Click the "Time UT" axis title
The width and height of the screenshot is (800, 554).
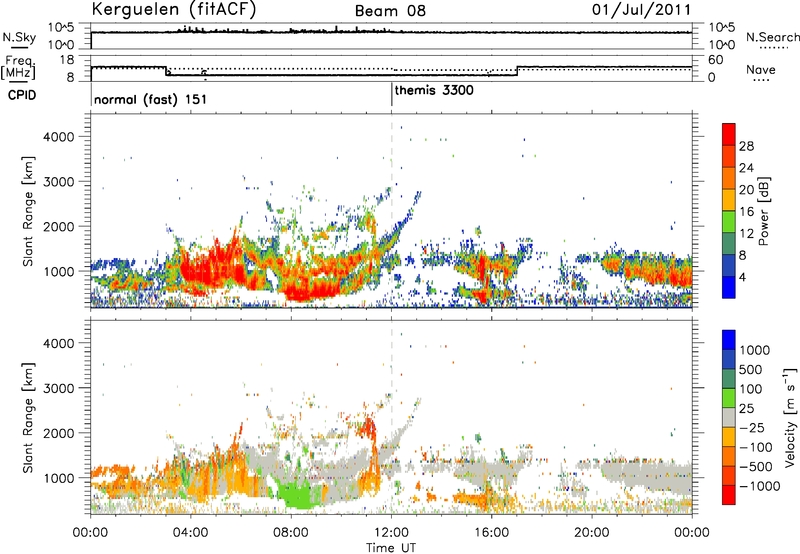click(x=391, y=548)
